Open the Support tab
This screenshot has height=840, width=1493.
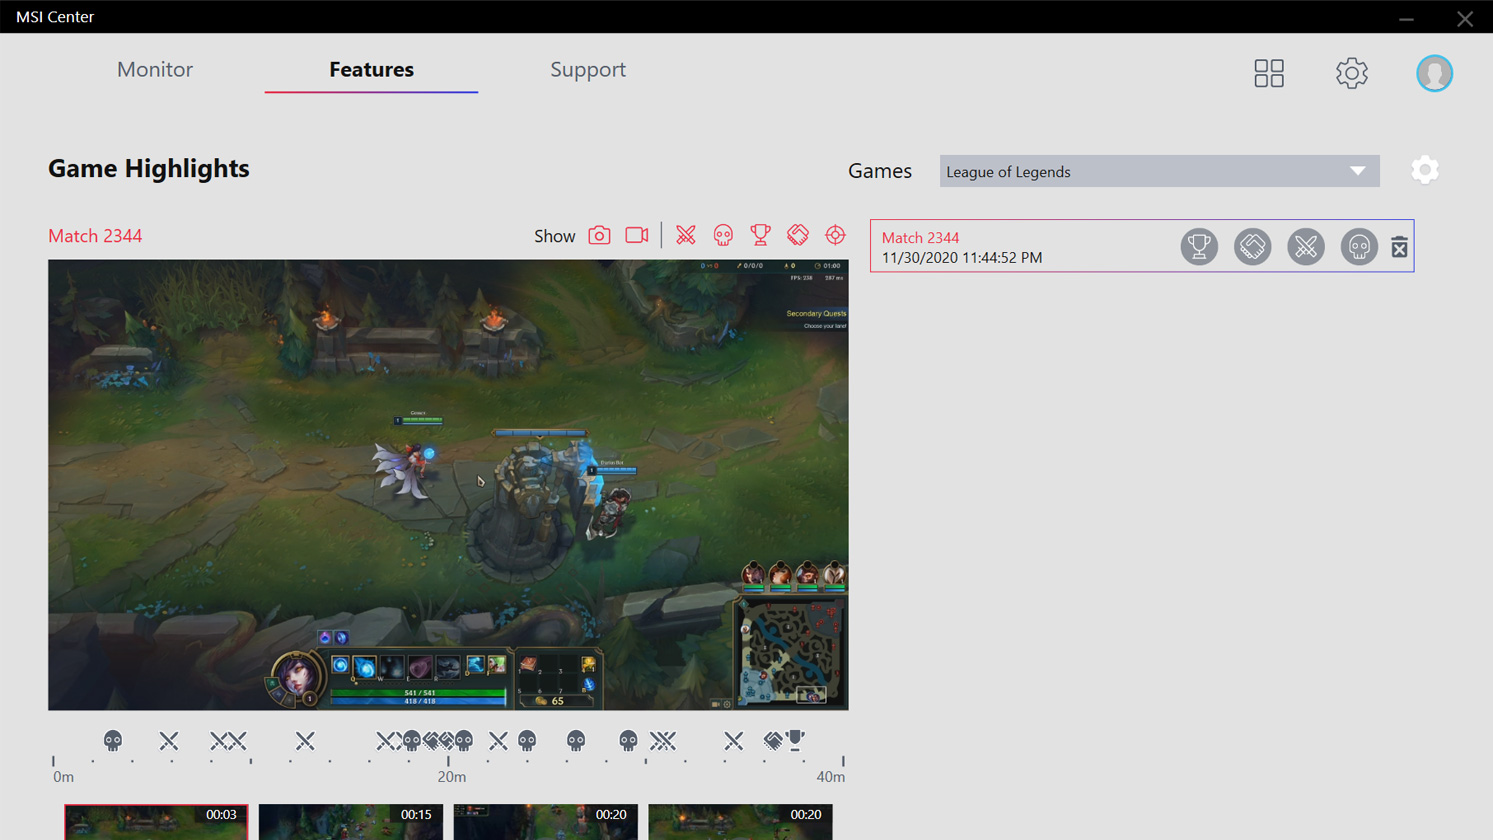coord(588,69)
